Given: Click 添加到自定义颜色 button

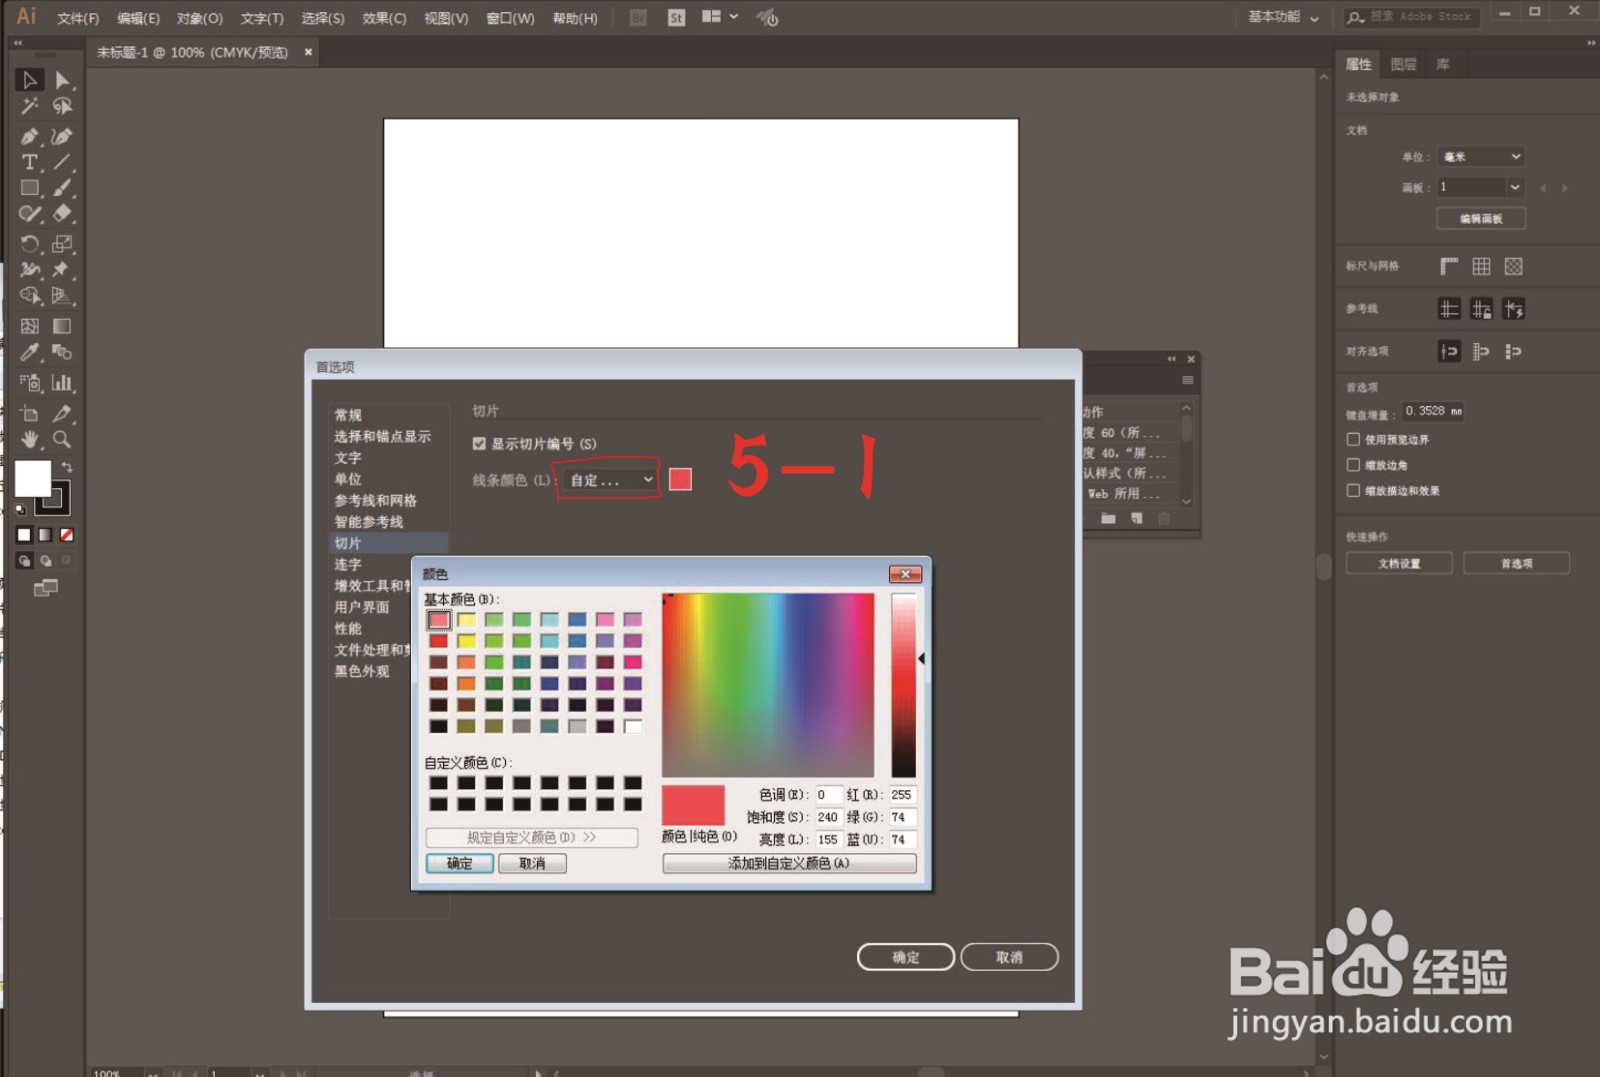Looking at the screenshot, I should point(789,863).
